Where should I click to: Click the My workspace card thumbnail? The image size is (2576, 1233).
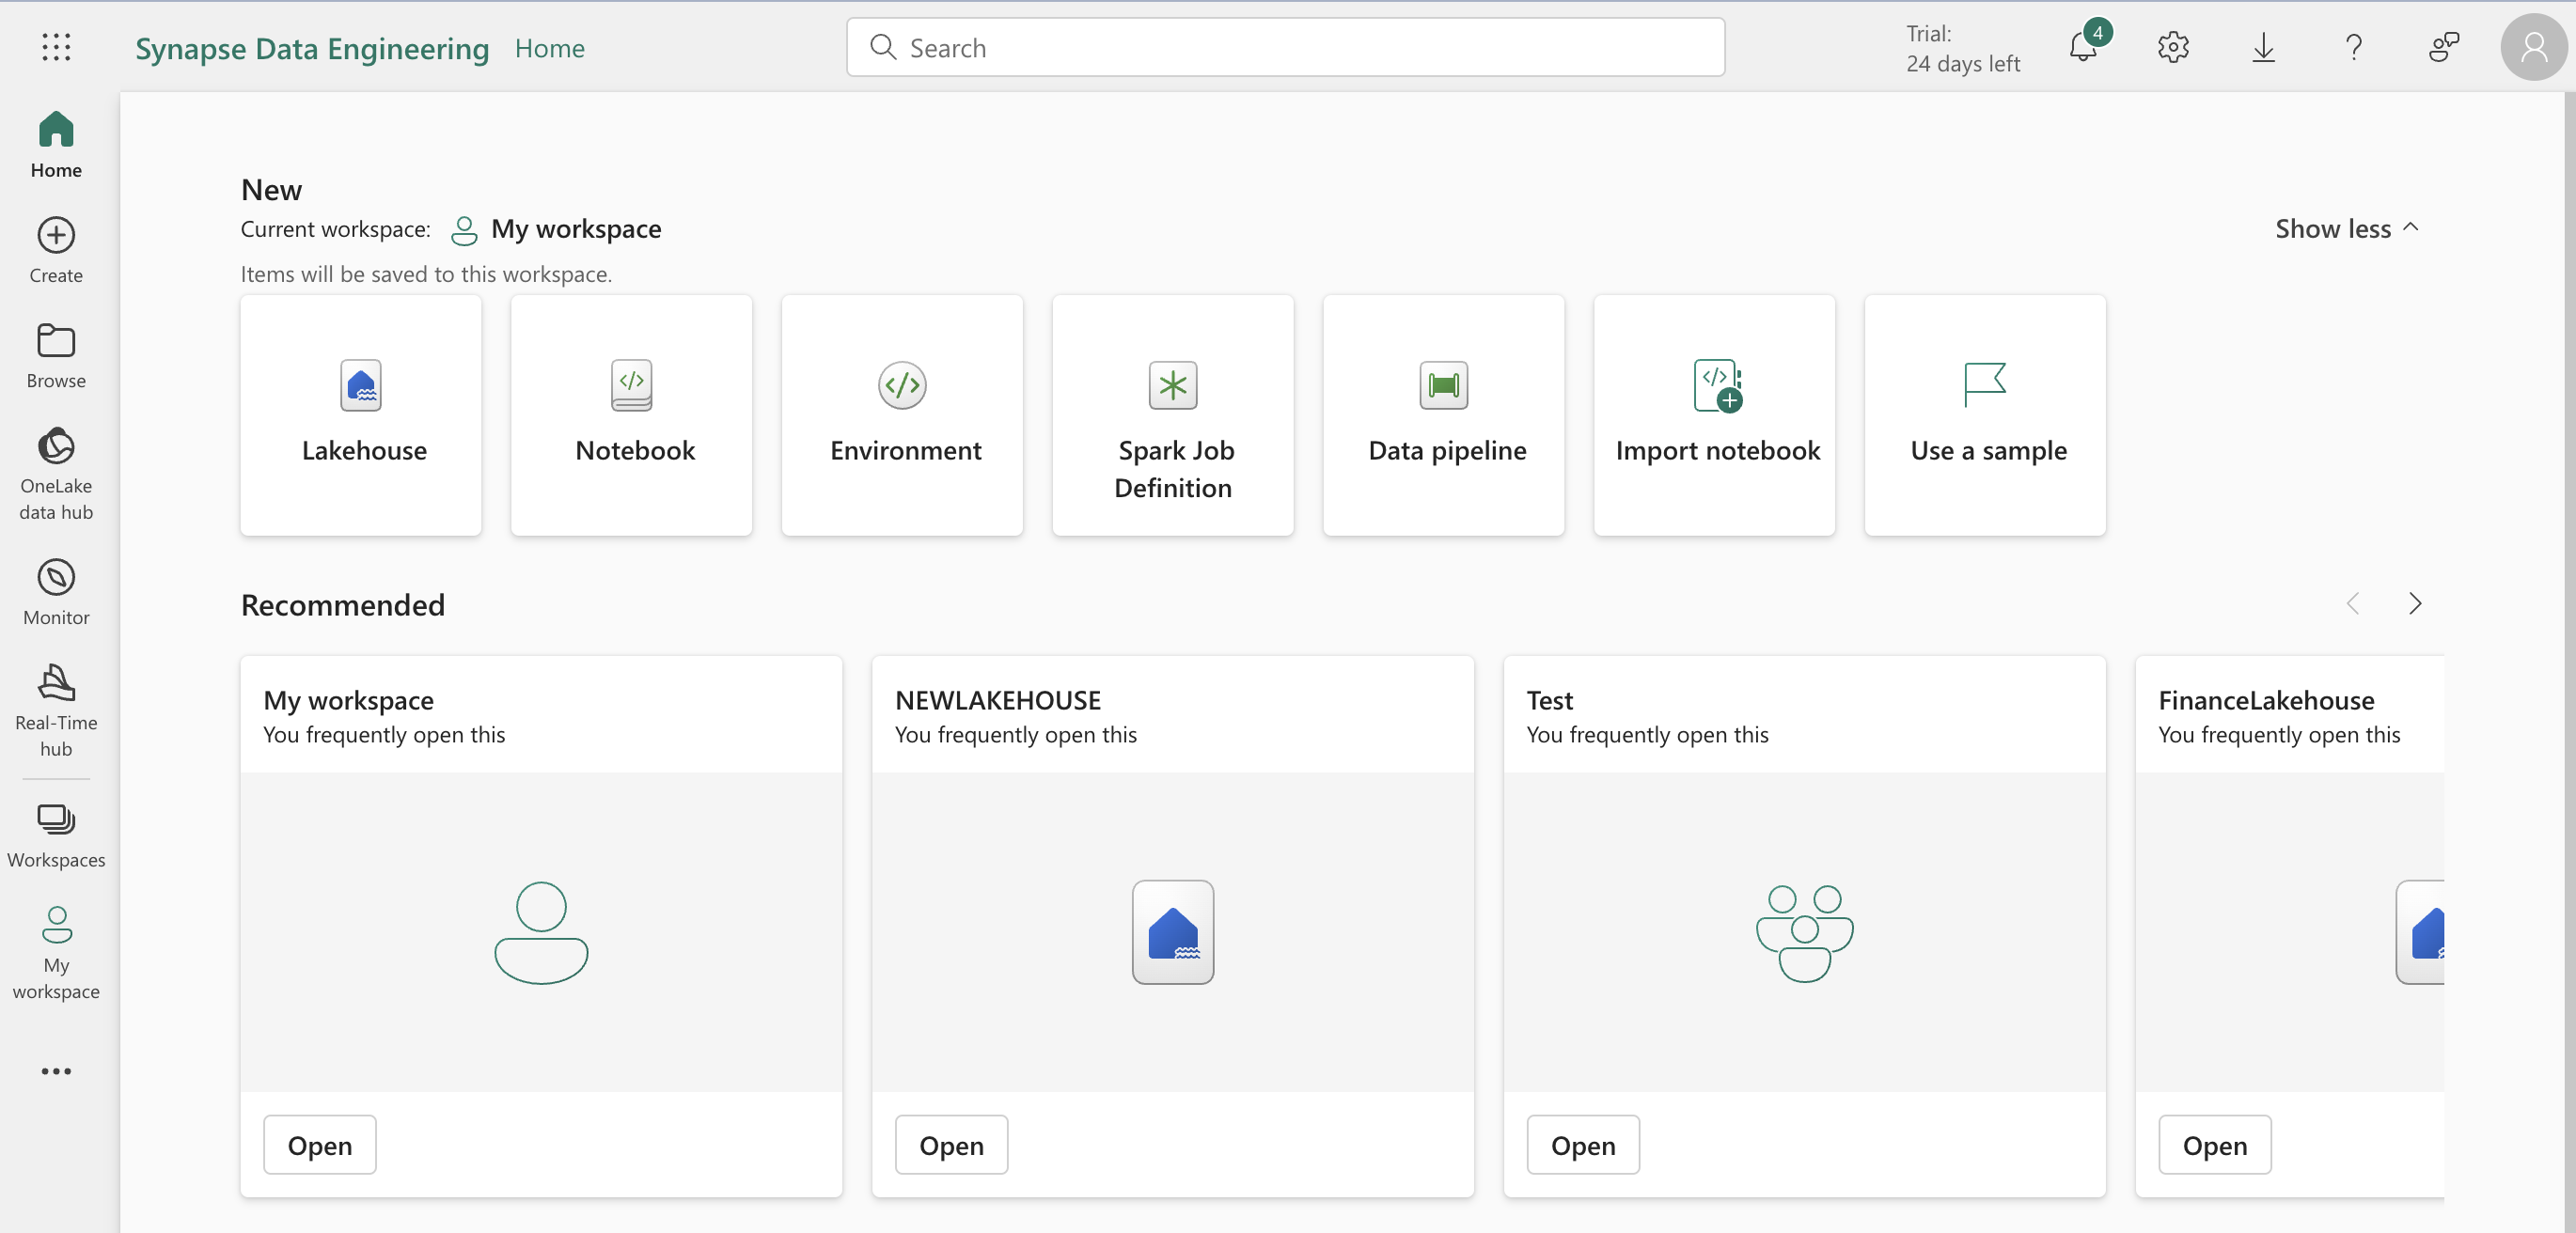coord(541,932)
